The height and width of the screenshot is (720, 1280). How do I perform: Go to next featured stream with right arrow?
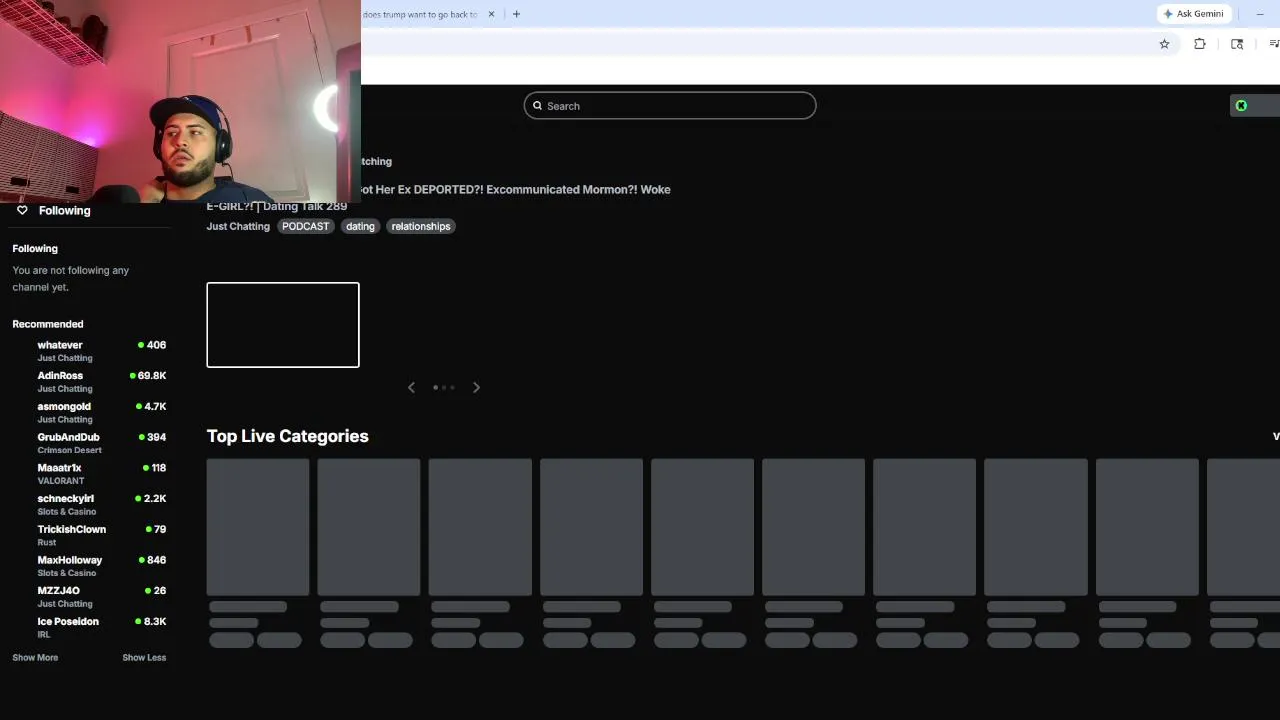476,387
